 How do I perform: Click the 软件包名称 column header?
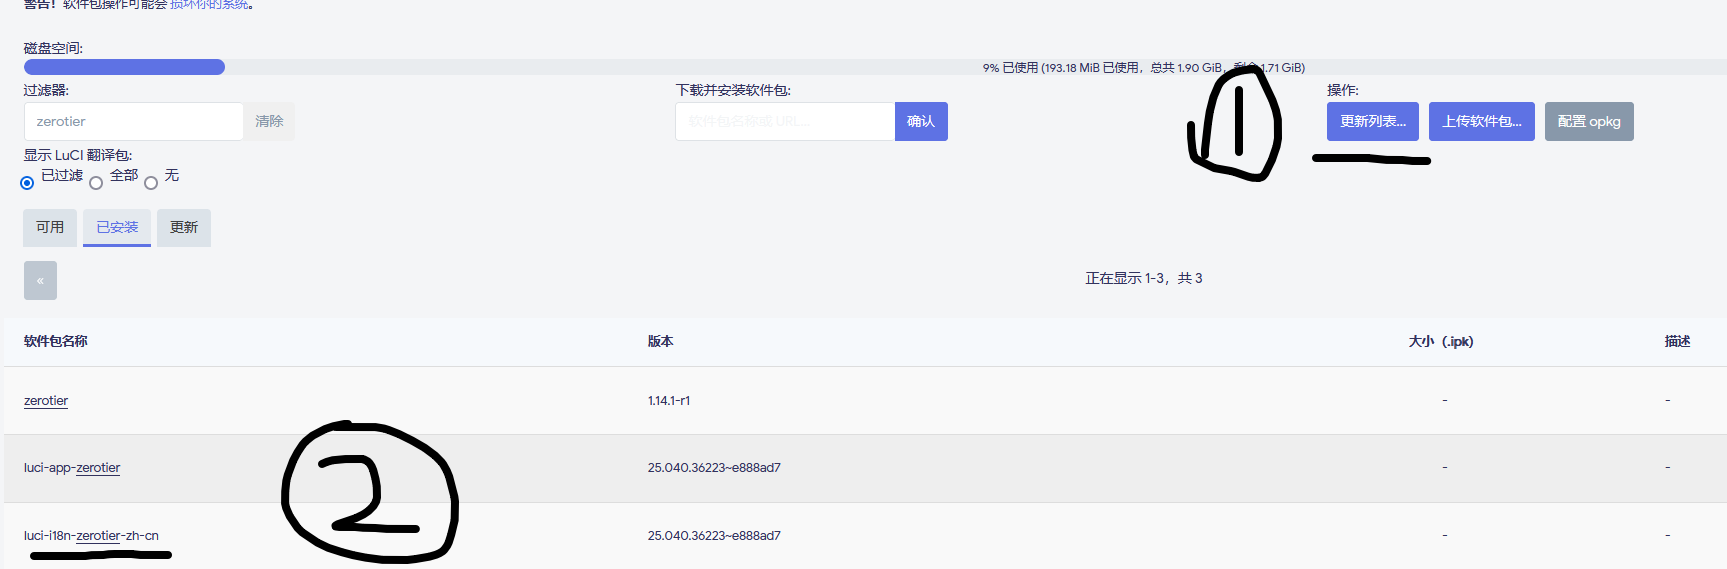56,341
